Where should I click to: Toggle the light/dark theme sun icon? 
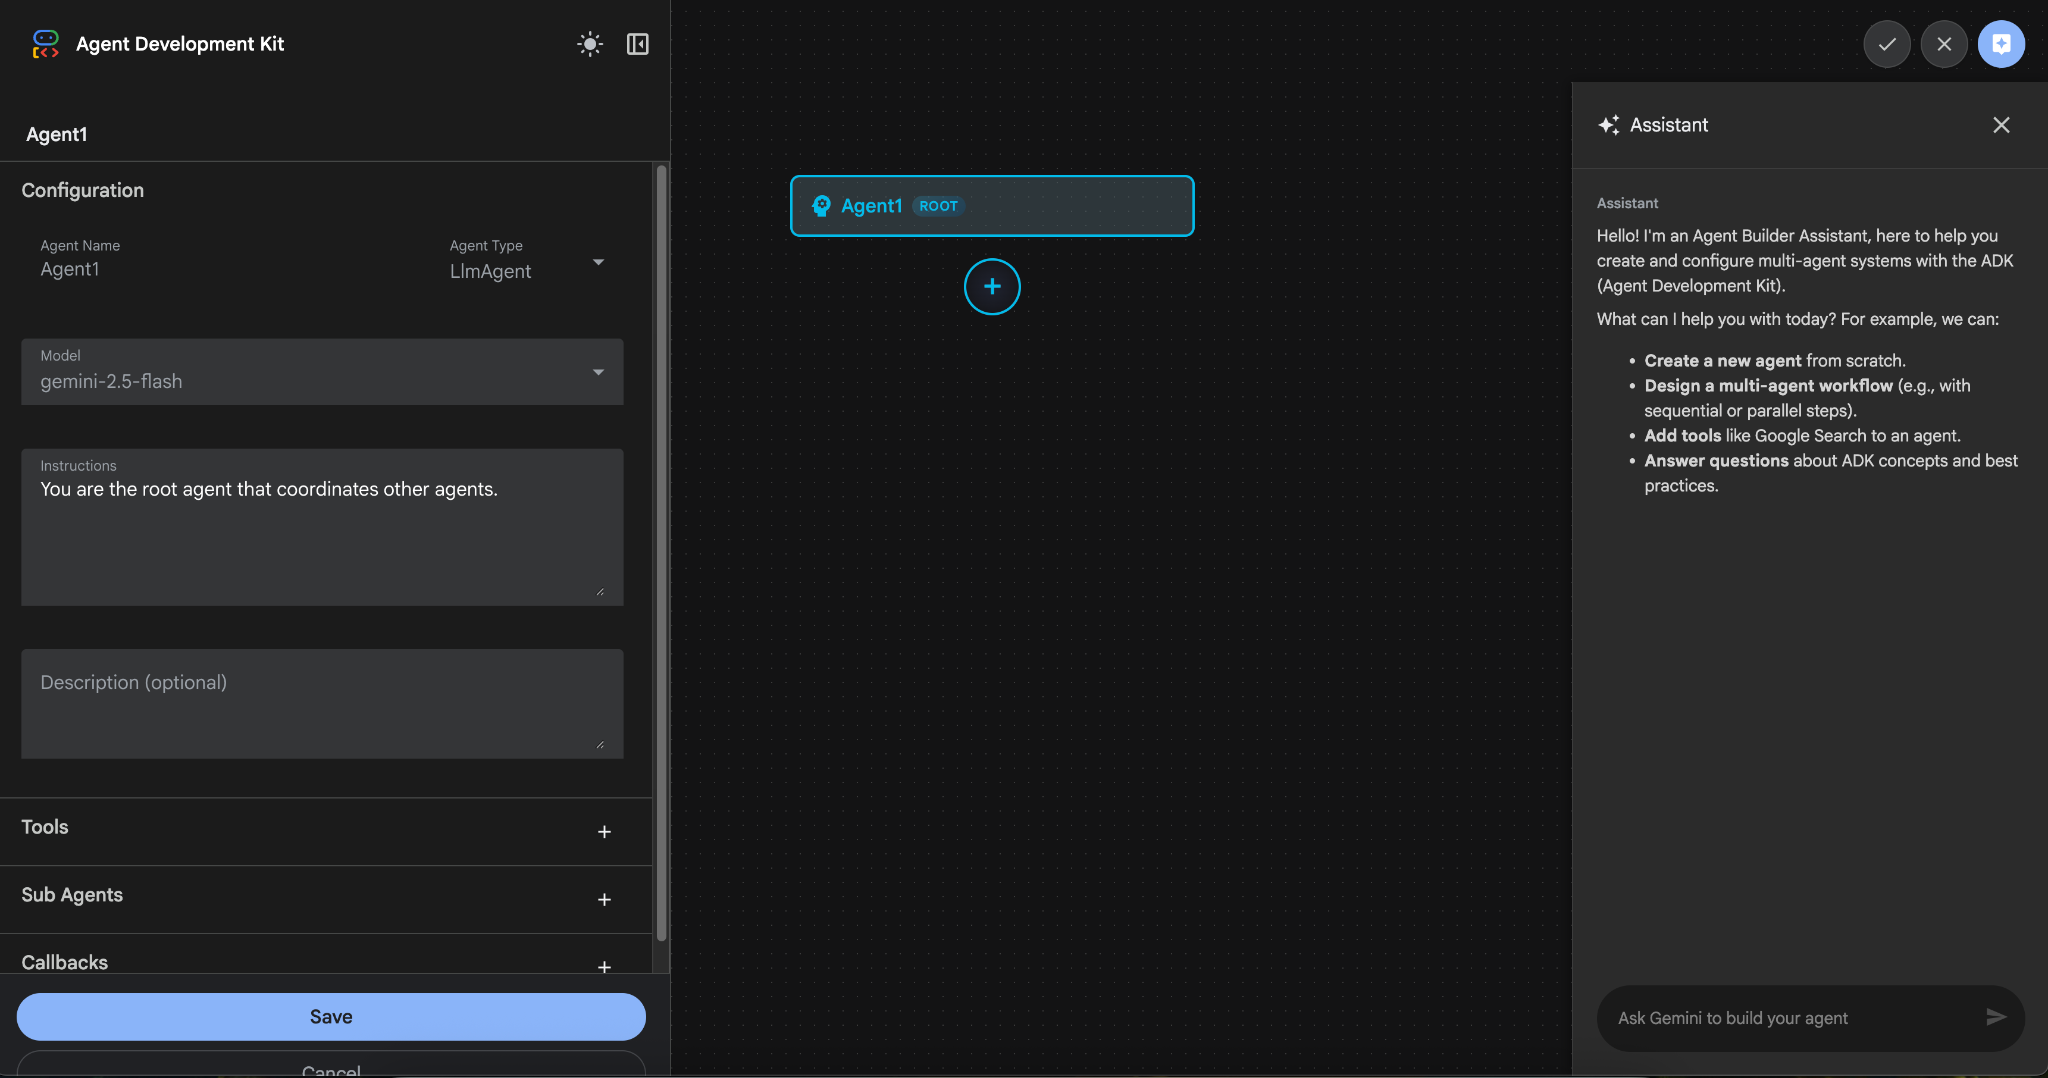point(590,44)
